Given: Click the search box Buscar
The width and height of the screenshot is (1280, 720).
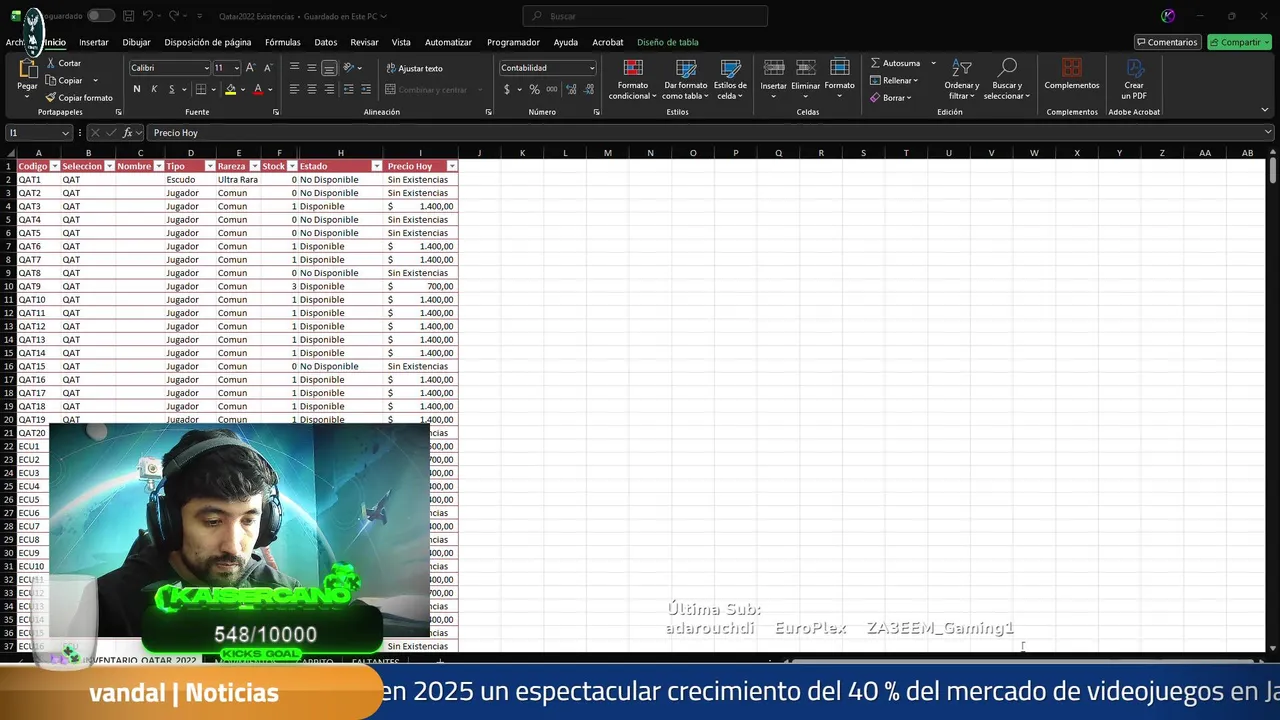Looking at the screenshot, I should (645, 16).
